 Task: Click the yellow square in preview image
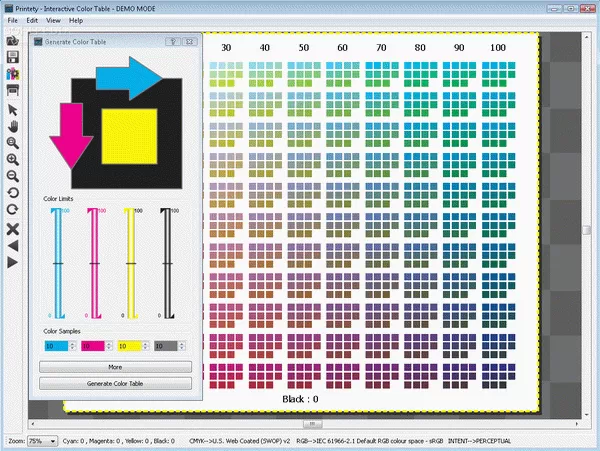click(x=129, y=136)
